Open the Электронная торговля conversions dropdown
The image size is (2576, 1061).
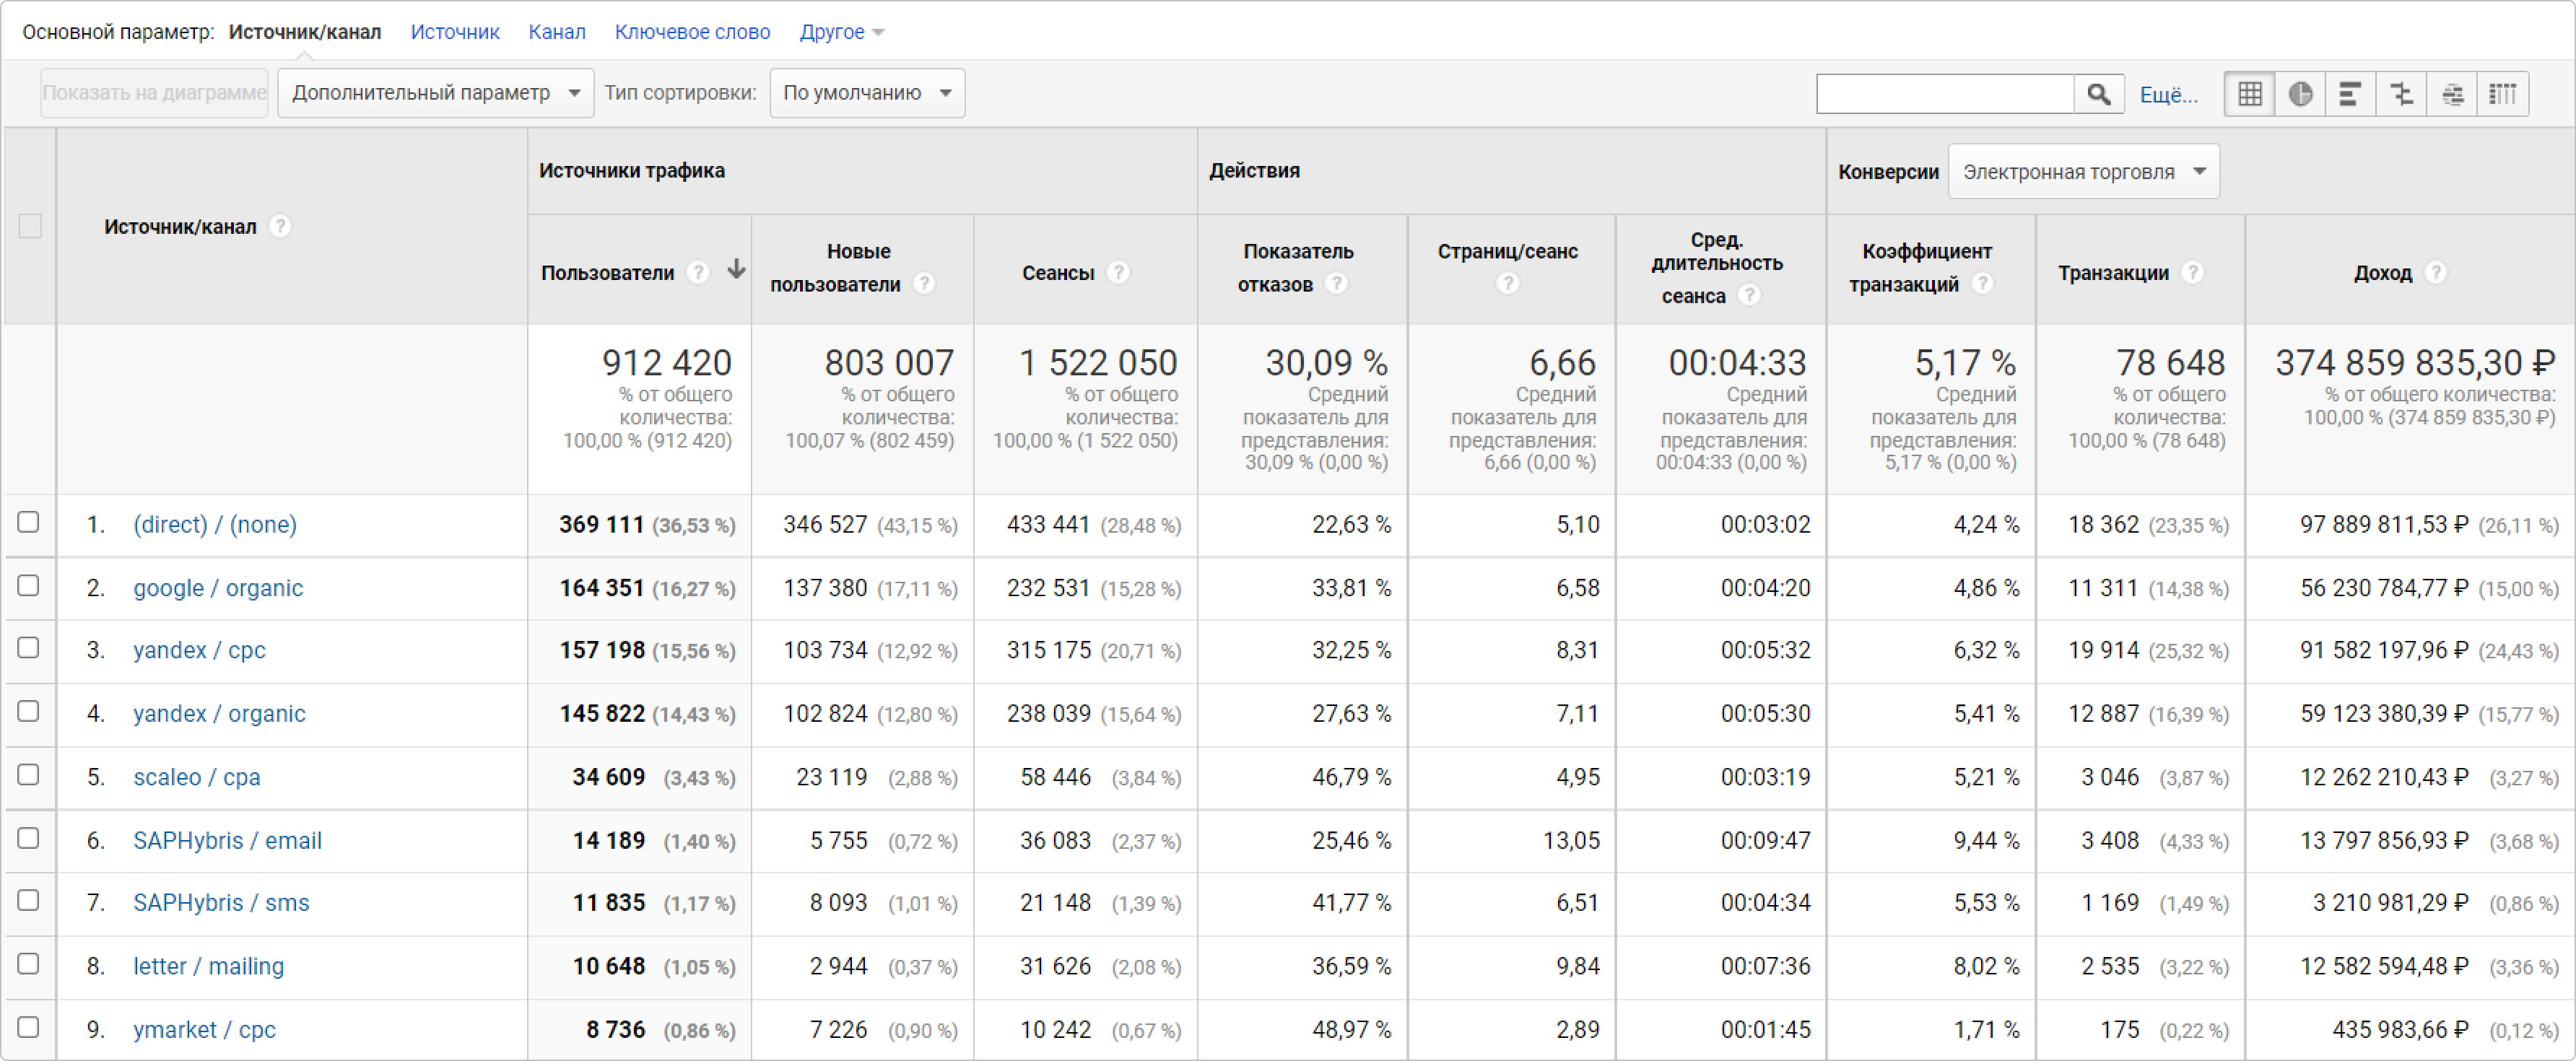[x=2083, y=172]
